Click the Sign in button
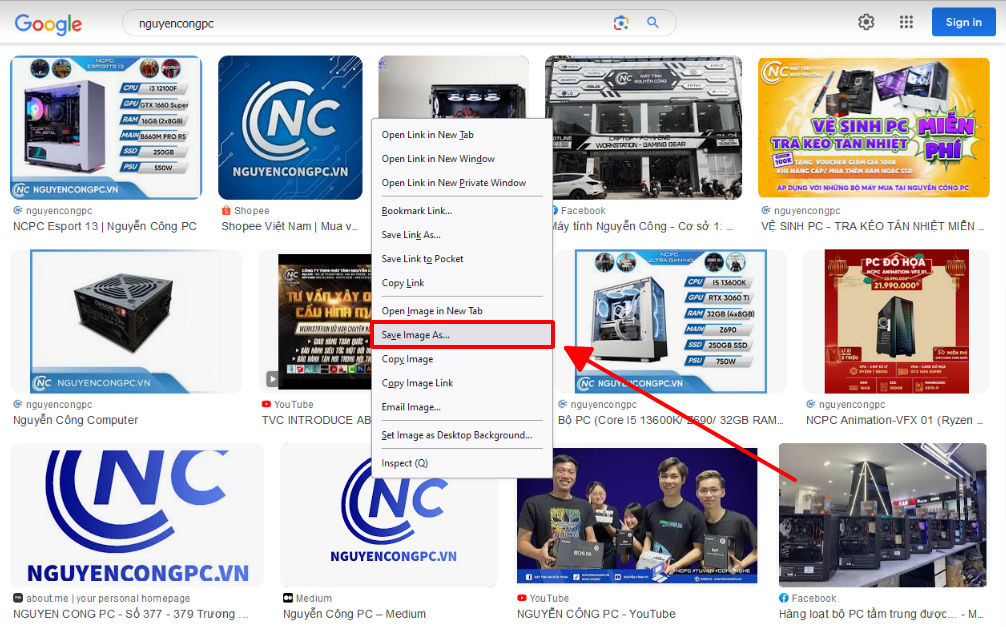 tap(964, 22)
